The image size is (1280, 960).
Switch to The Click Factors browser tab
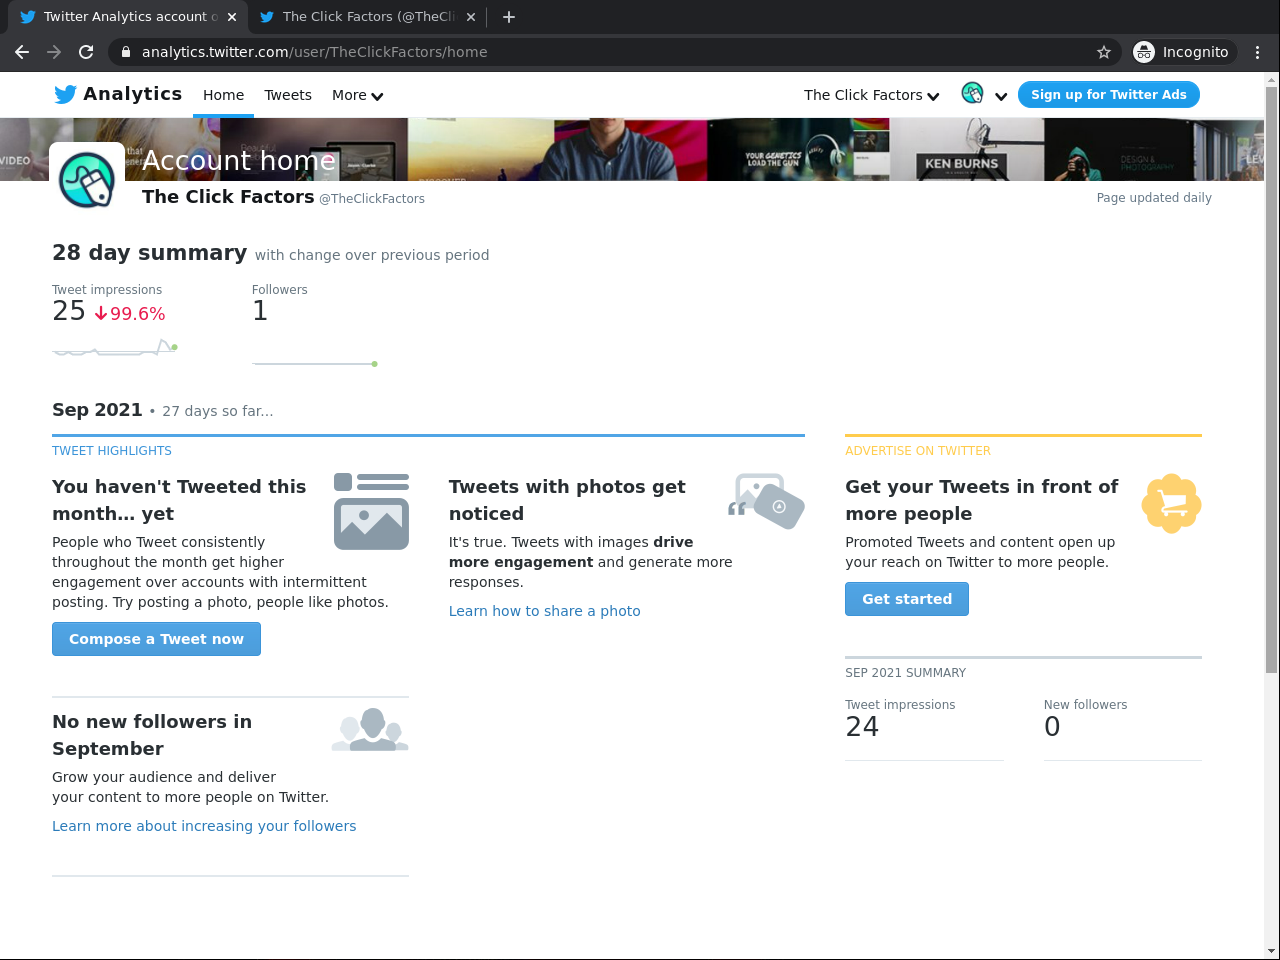coord(367,17)
